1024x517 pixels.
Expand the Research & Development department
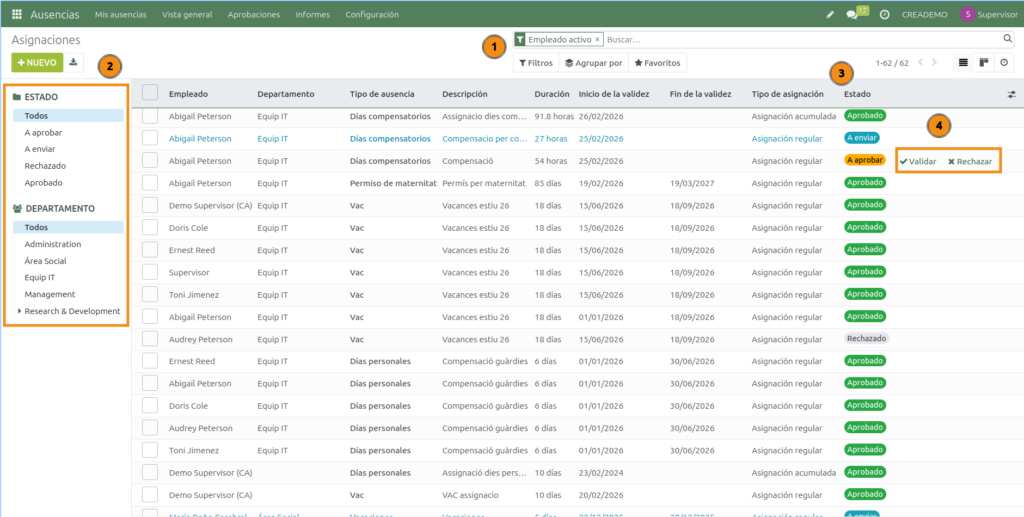(x=19, y=311)
